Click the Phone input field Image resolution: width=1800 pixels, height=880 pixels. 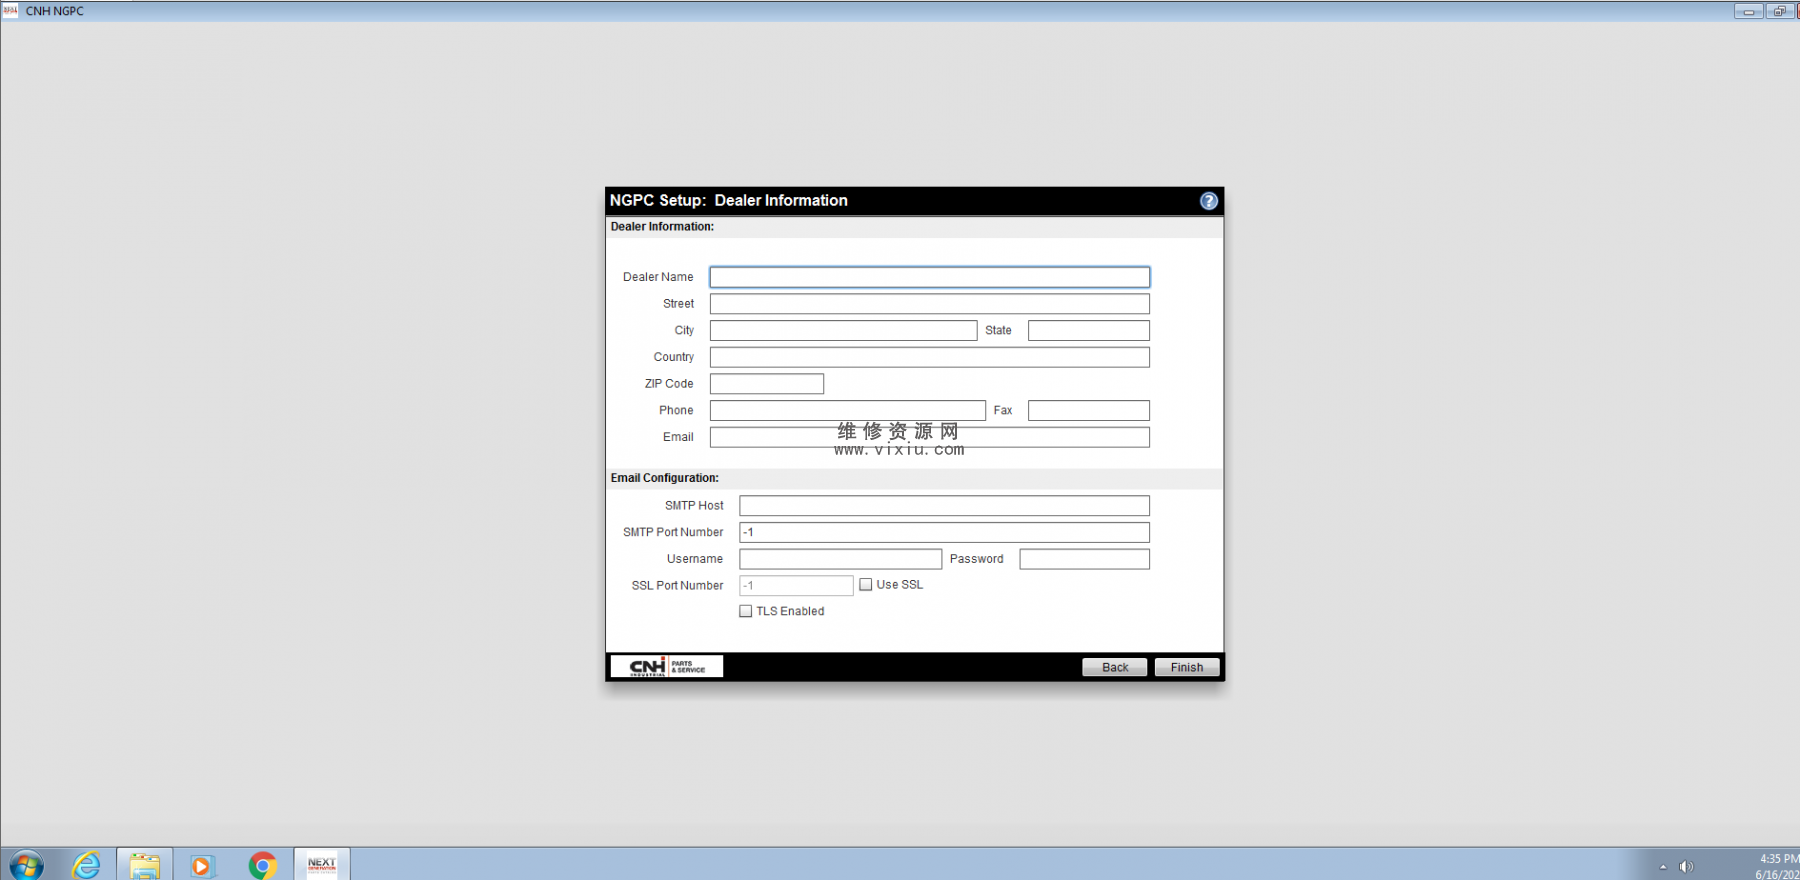pos(848,410)
